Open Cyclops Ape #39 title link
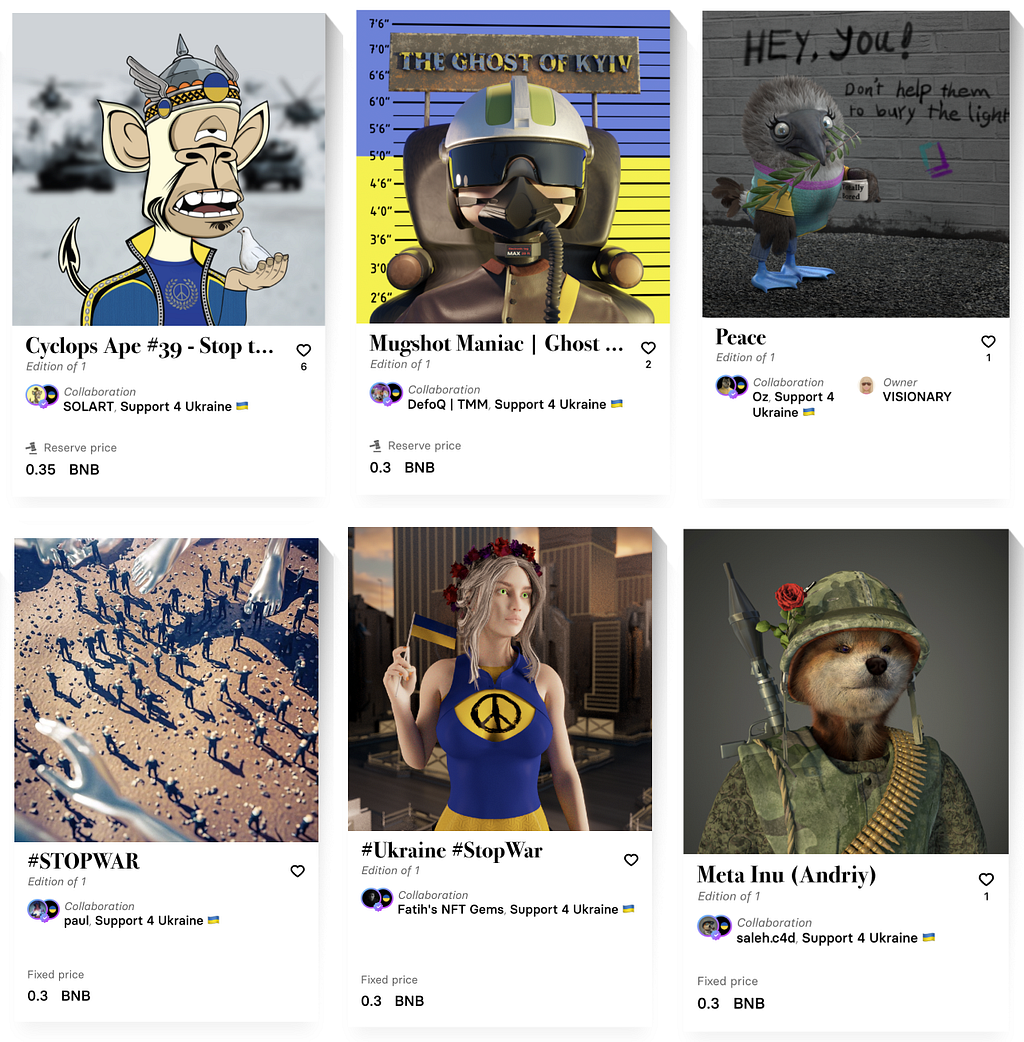The image size is (1024, 1042). (150, 346)
